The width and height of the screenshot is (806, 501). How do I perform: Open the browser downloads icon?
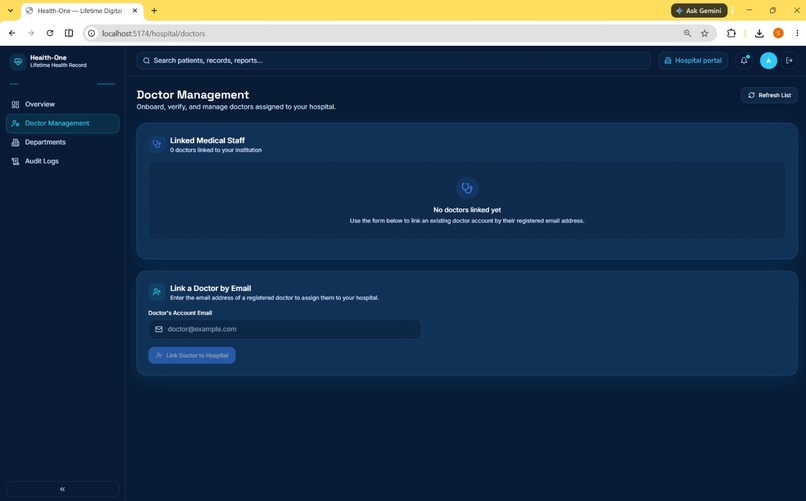tap(759, 33)
